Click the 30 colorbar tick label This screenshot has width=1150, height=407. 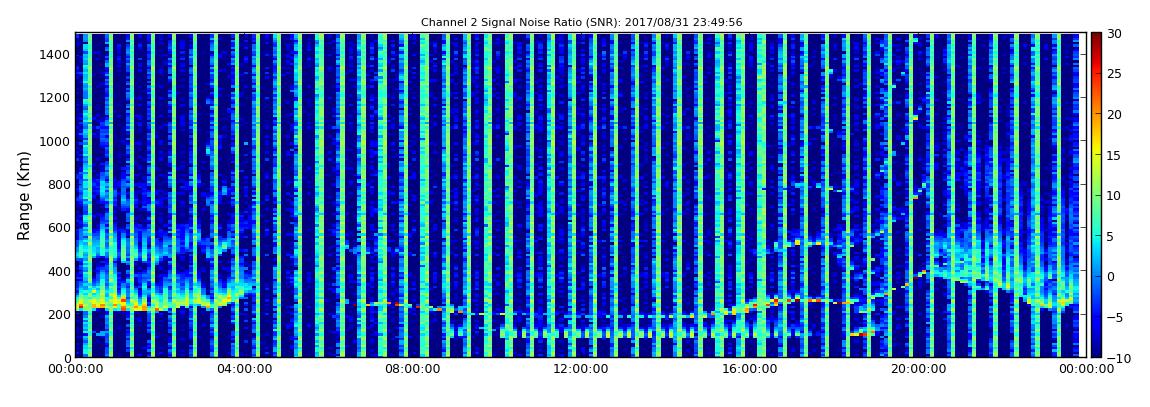coord(1114,33)
